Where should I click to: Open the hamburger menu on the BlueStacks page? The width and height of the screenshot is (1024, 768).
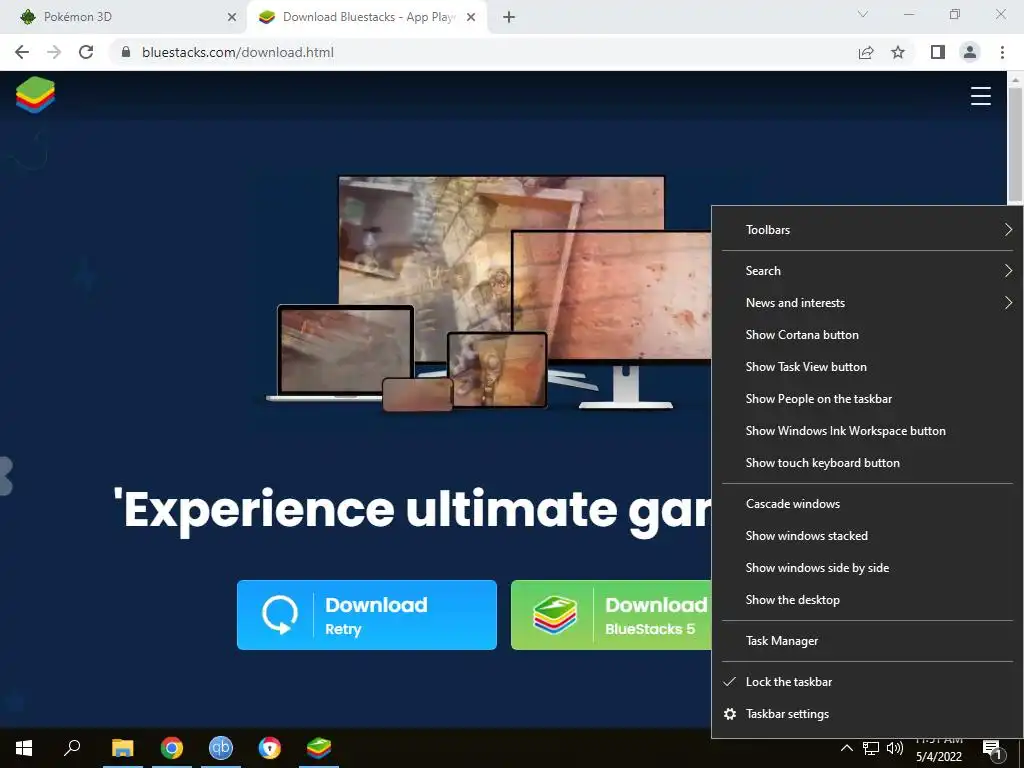[980, 95]
